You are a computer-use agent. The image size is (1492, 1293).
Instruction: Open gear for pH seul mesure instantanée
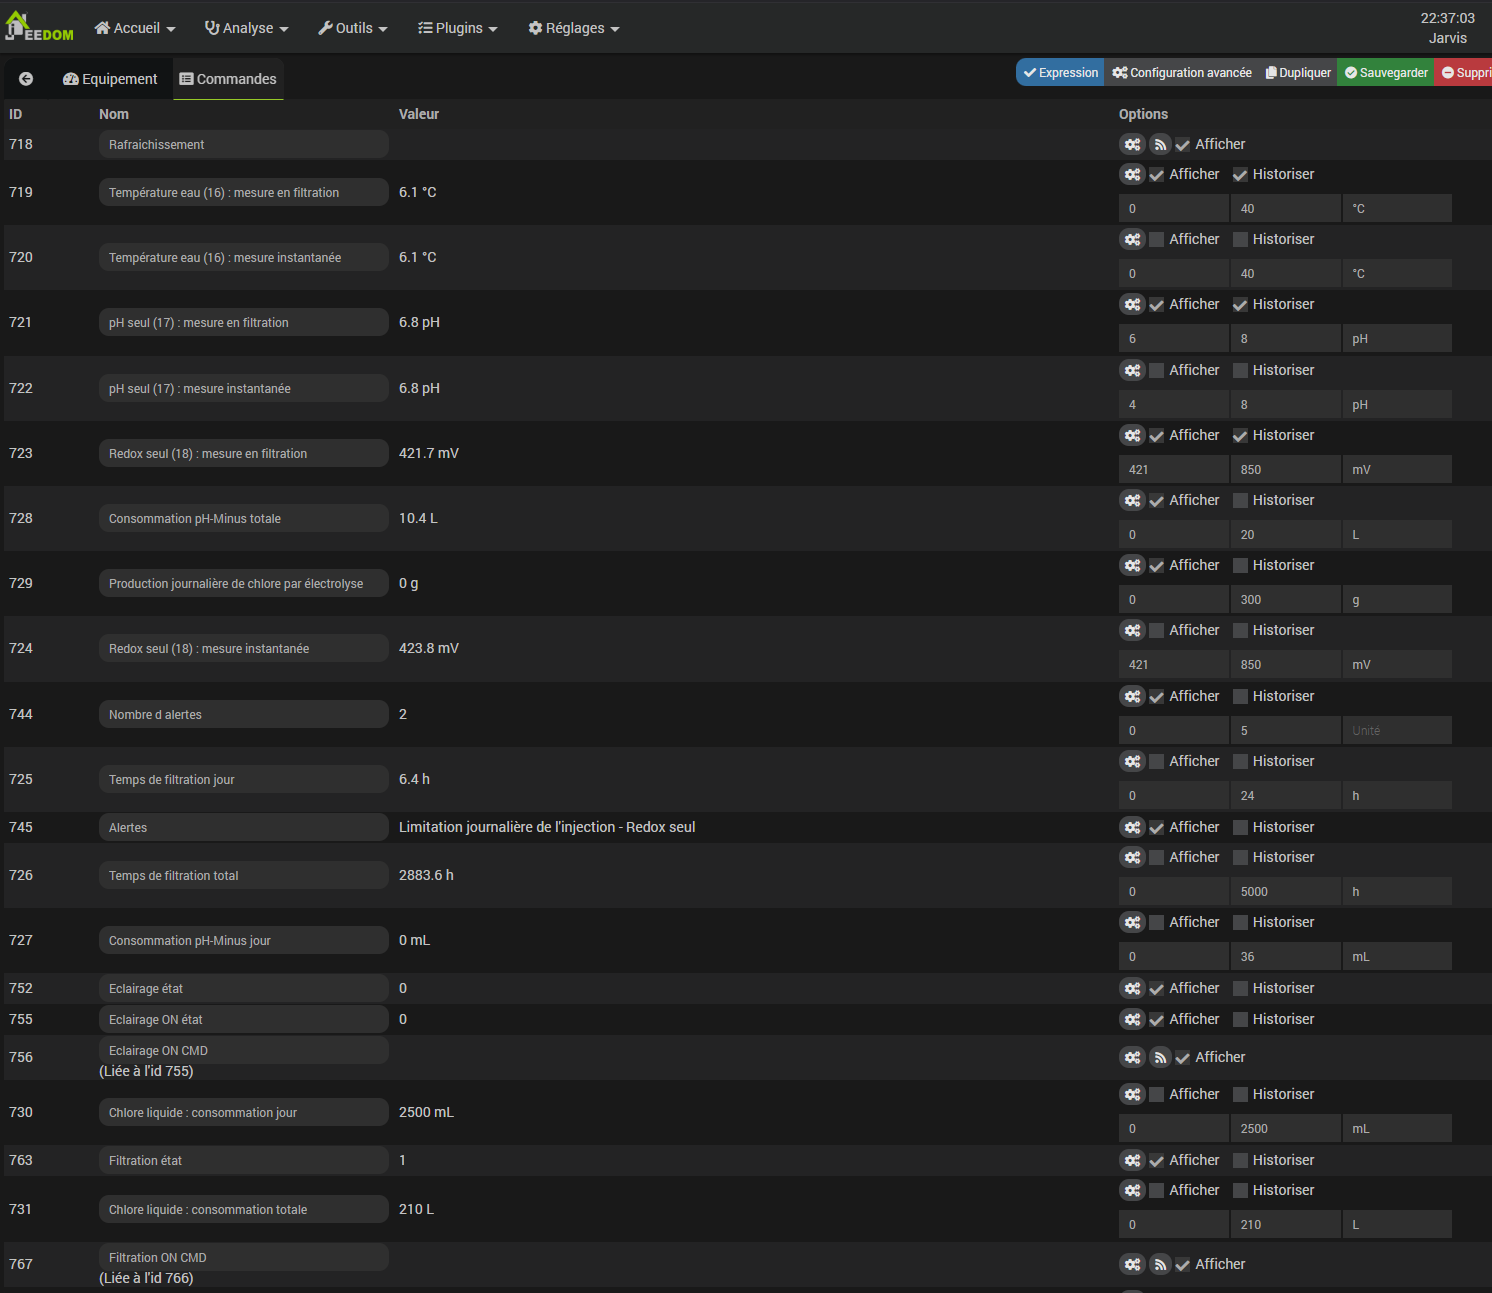[1132, 370]
